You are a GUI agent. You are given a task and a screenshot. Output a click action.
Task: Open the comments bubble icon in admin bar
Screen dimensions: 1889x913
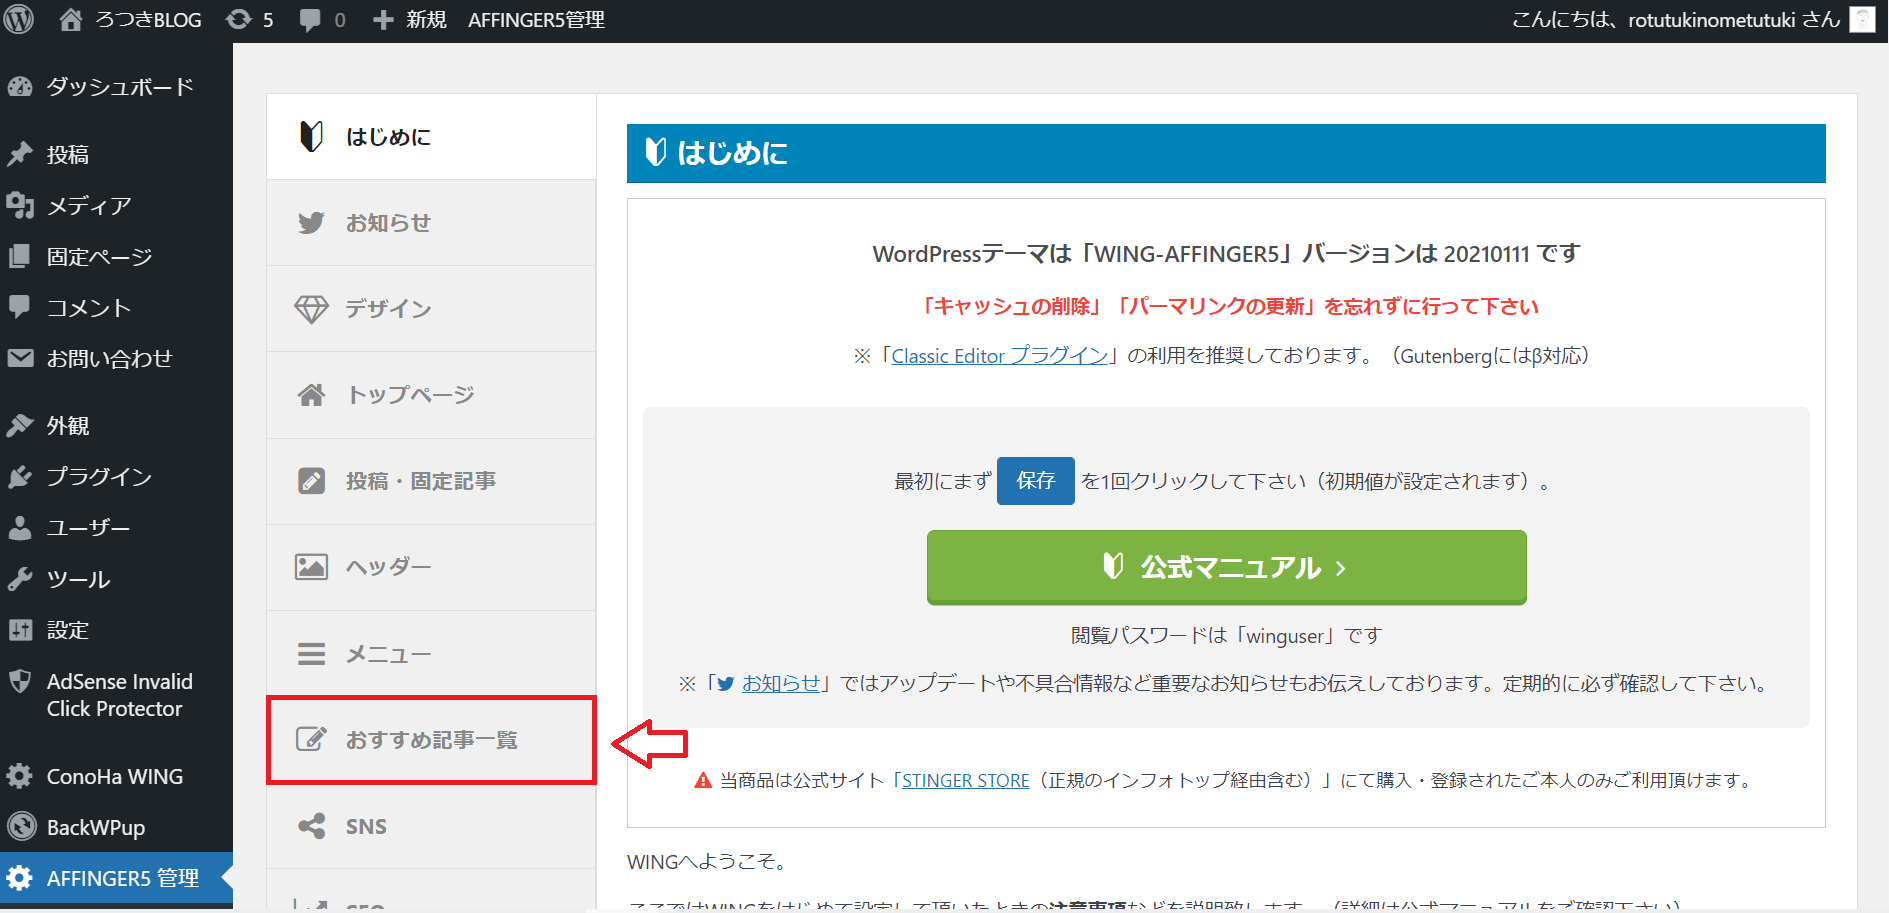[x=310, y=20]
